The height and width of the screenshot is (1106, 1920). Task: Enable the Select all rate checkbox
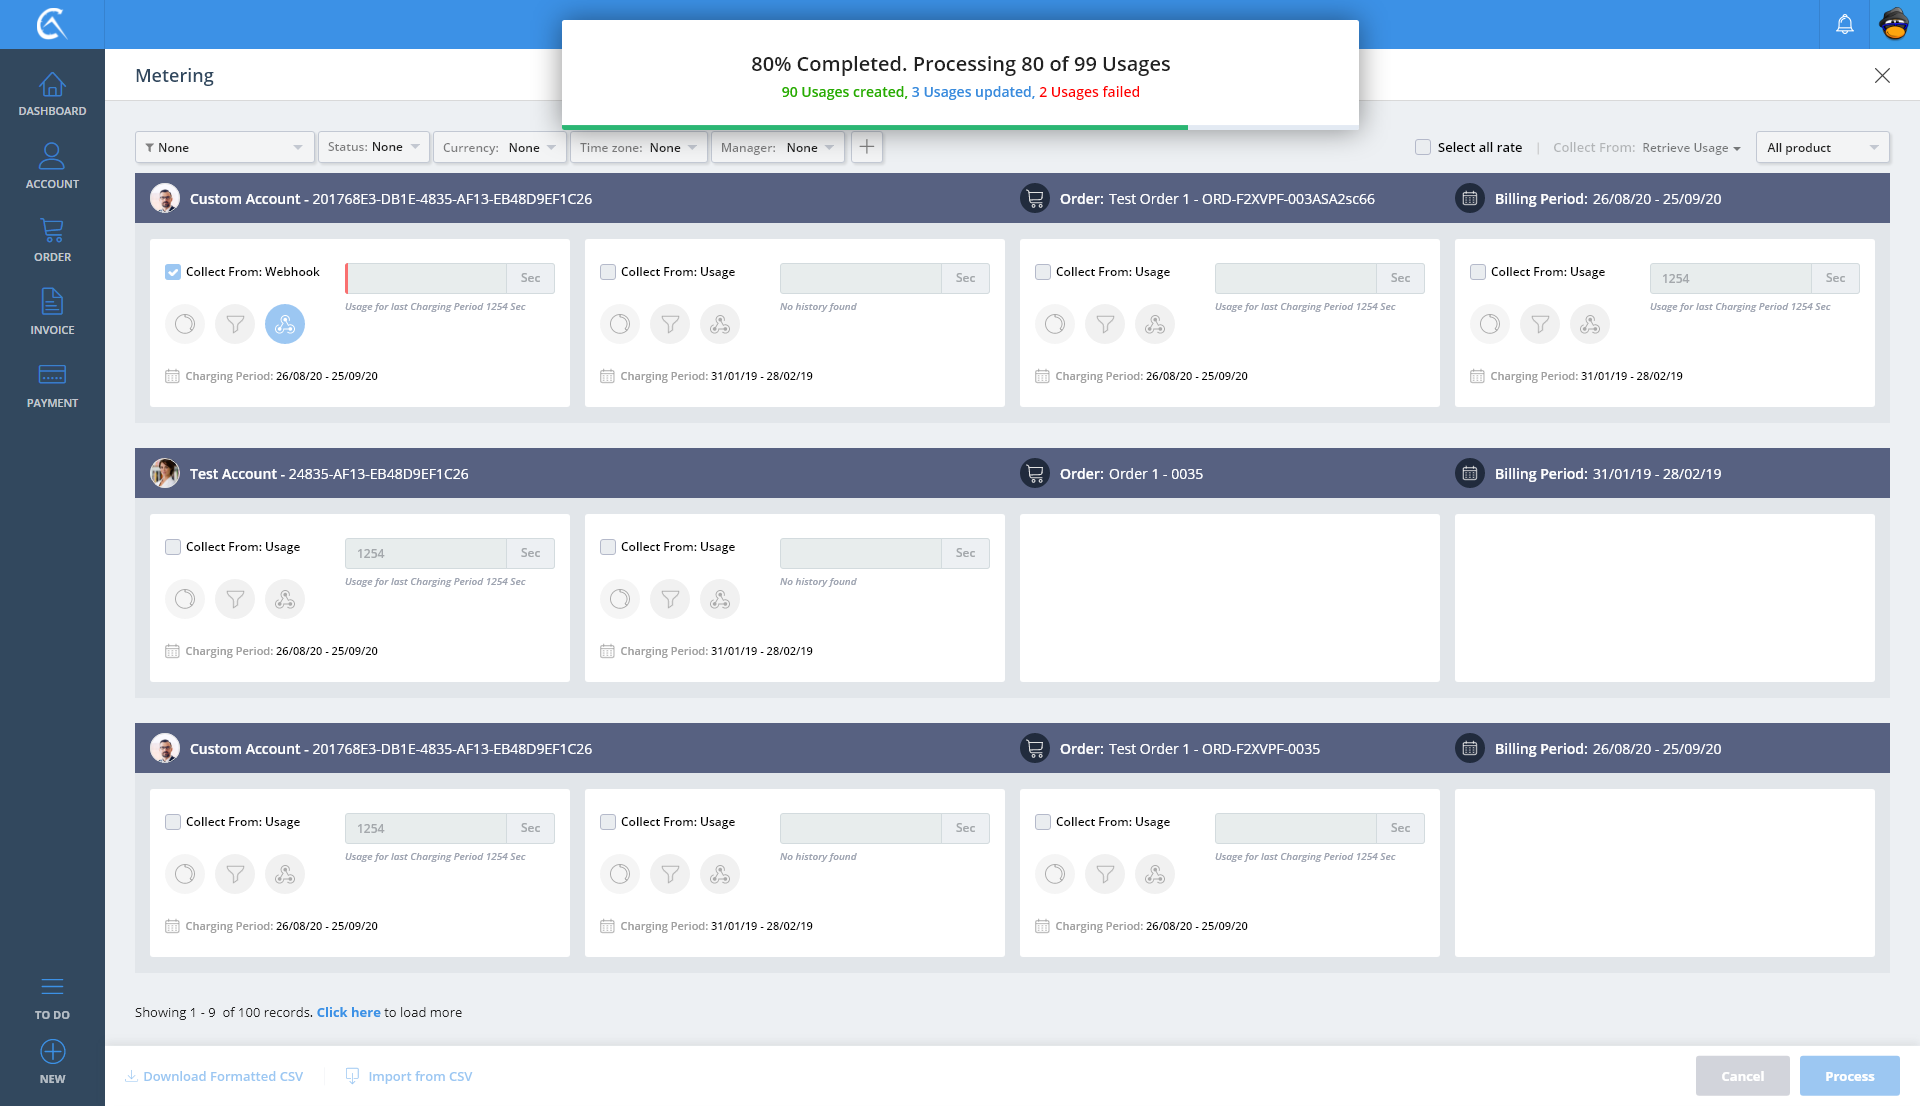(1423, 147)
